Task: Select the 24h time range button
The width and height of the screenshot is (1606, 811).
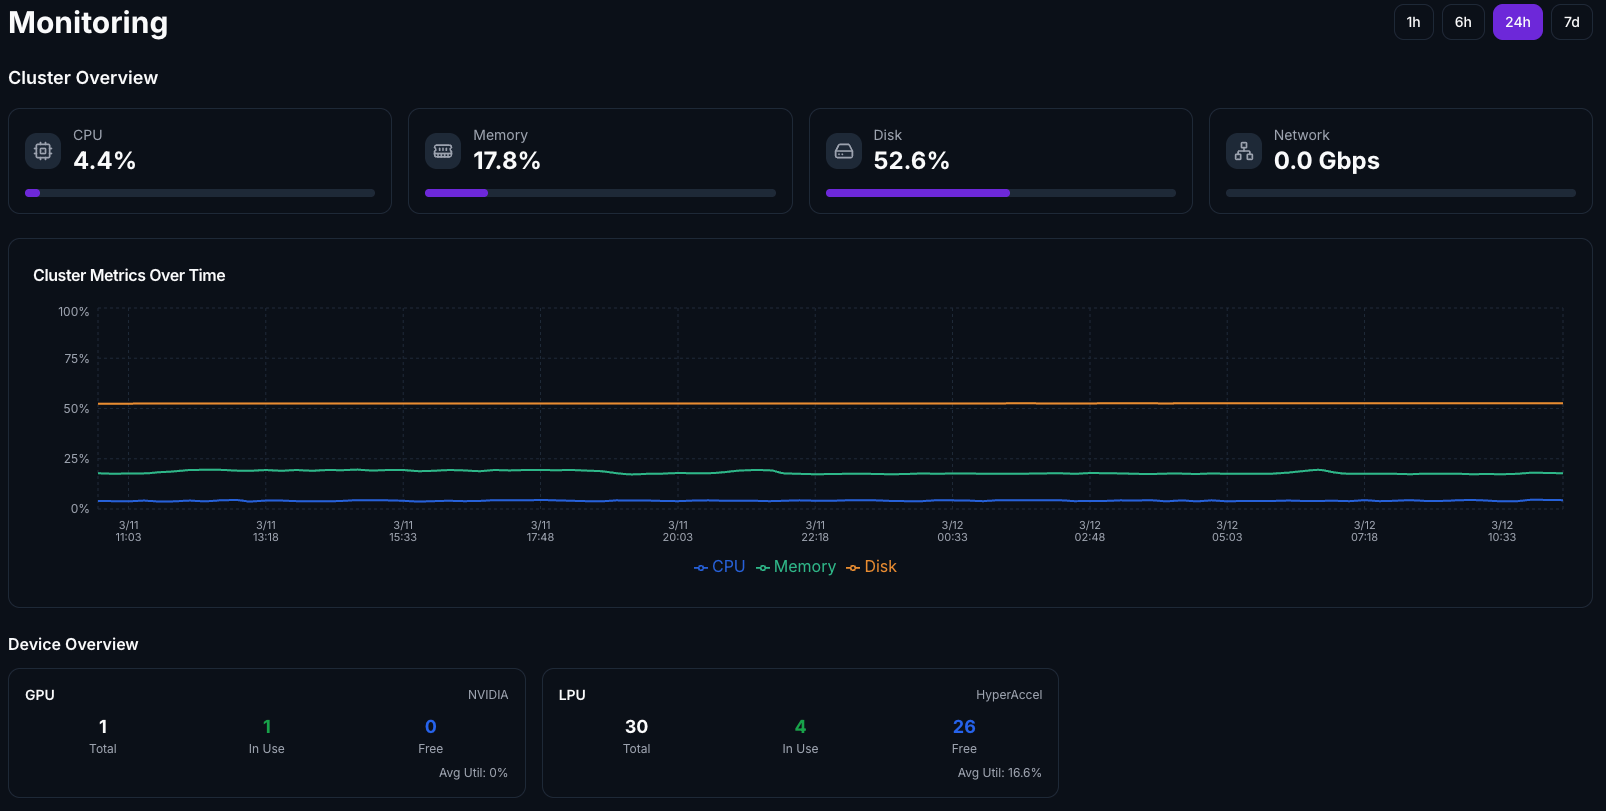Action: [x=1517, y=22]
